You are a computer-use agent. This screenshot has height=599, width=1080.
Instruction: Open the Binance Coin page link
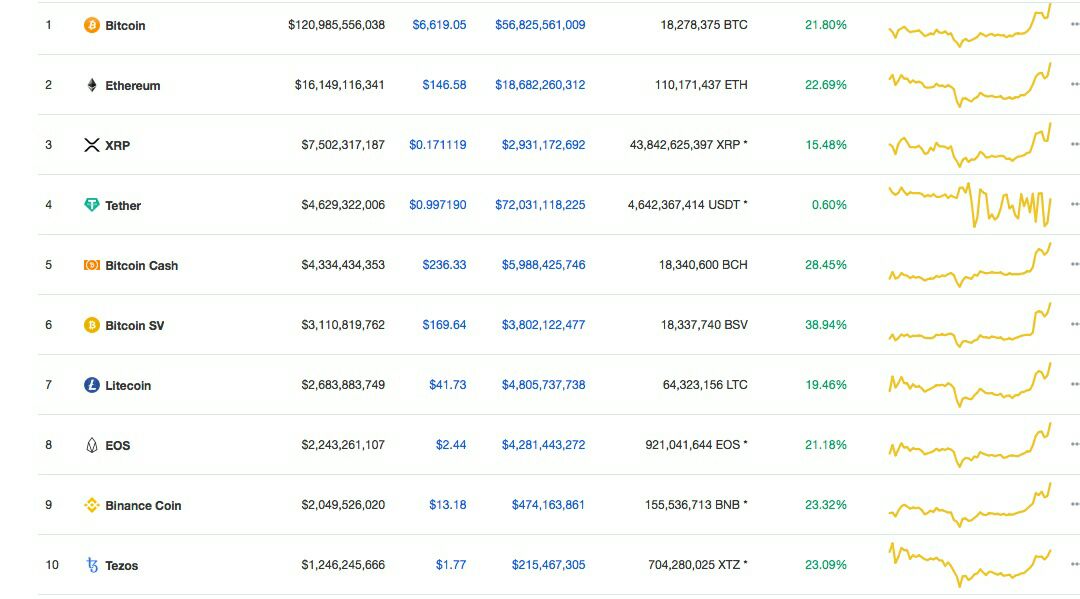pyautogui.click(x=143, y=505)
